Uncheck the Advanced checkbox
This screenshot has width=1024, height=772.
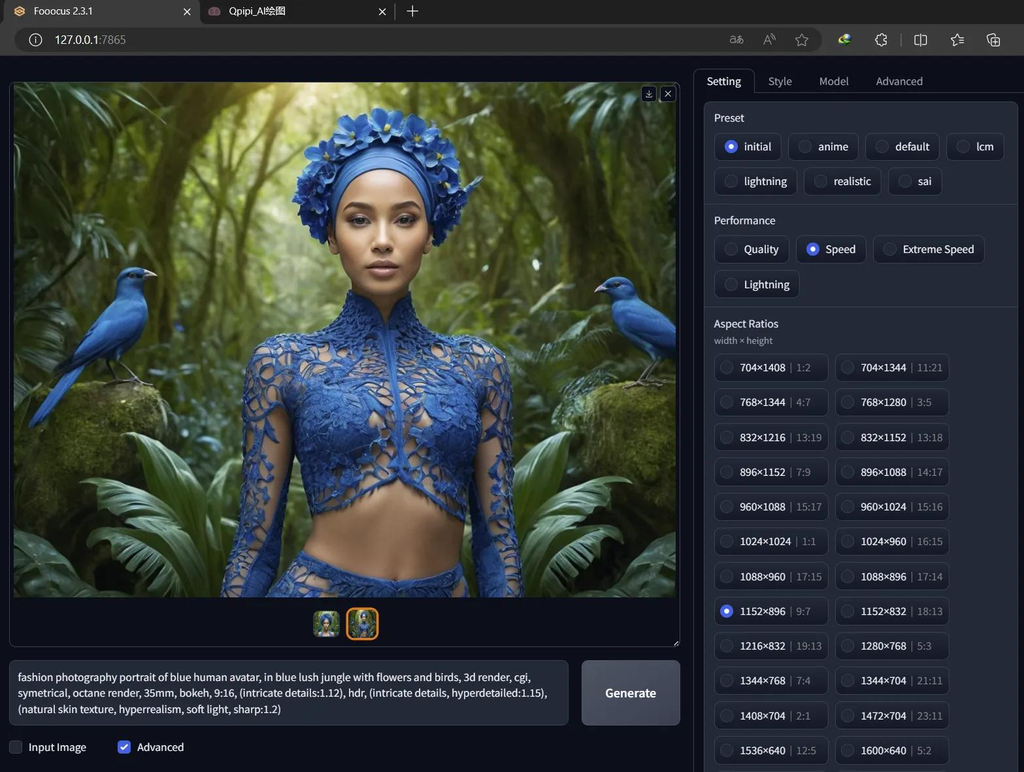pos(124,747)
